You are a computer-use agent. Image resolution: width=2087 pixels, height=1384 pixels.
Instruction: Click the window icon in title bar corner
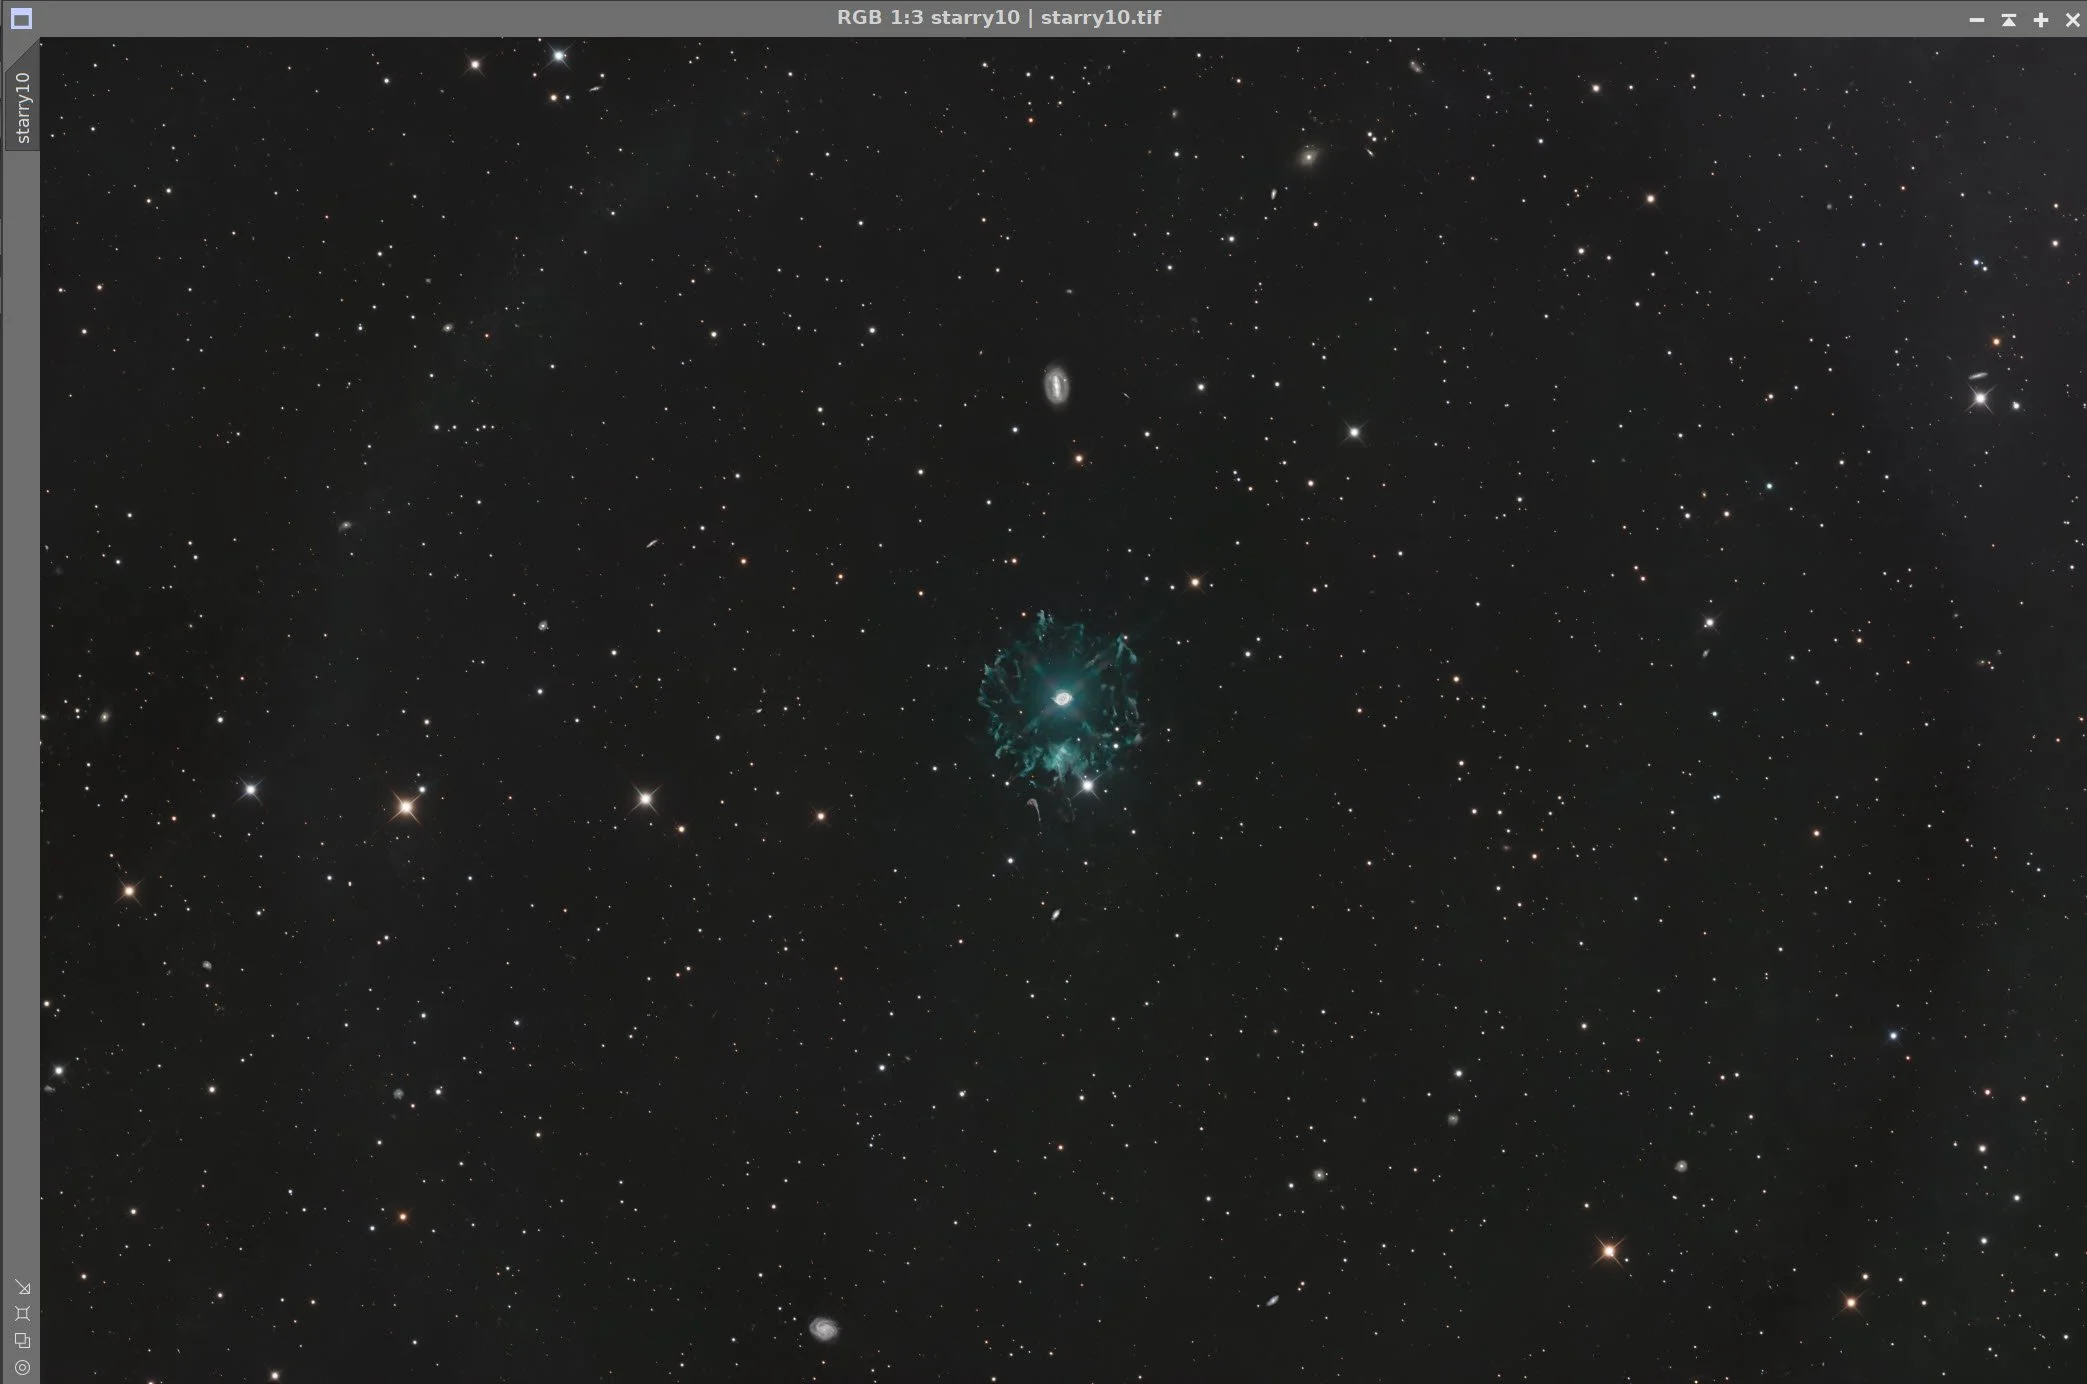coord(21,18)
